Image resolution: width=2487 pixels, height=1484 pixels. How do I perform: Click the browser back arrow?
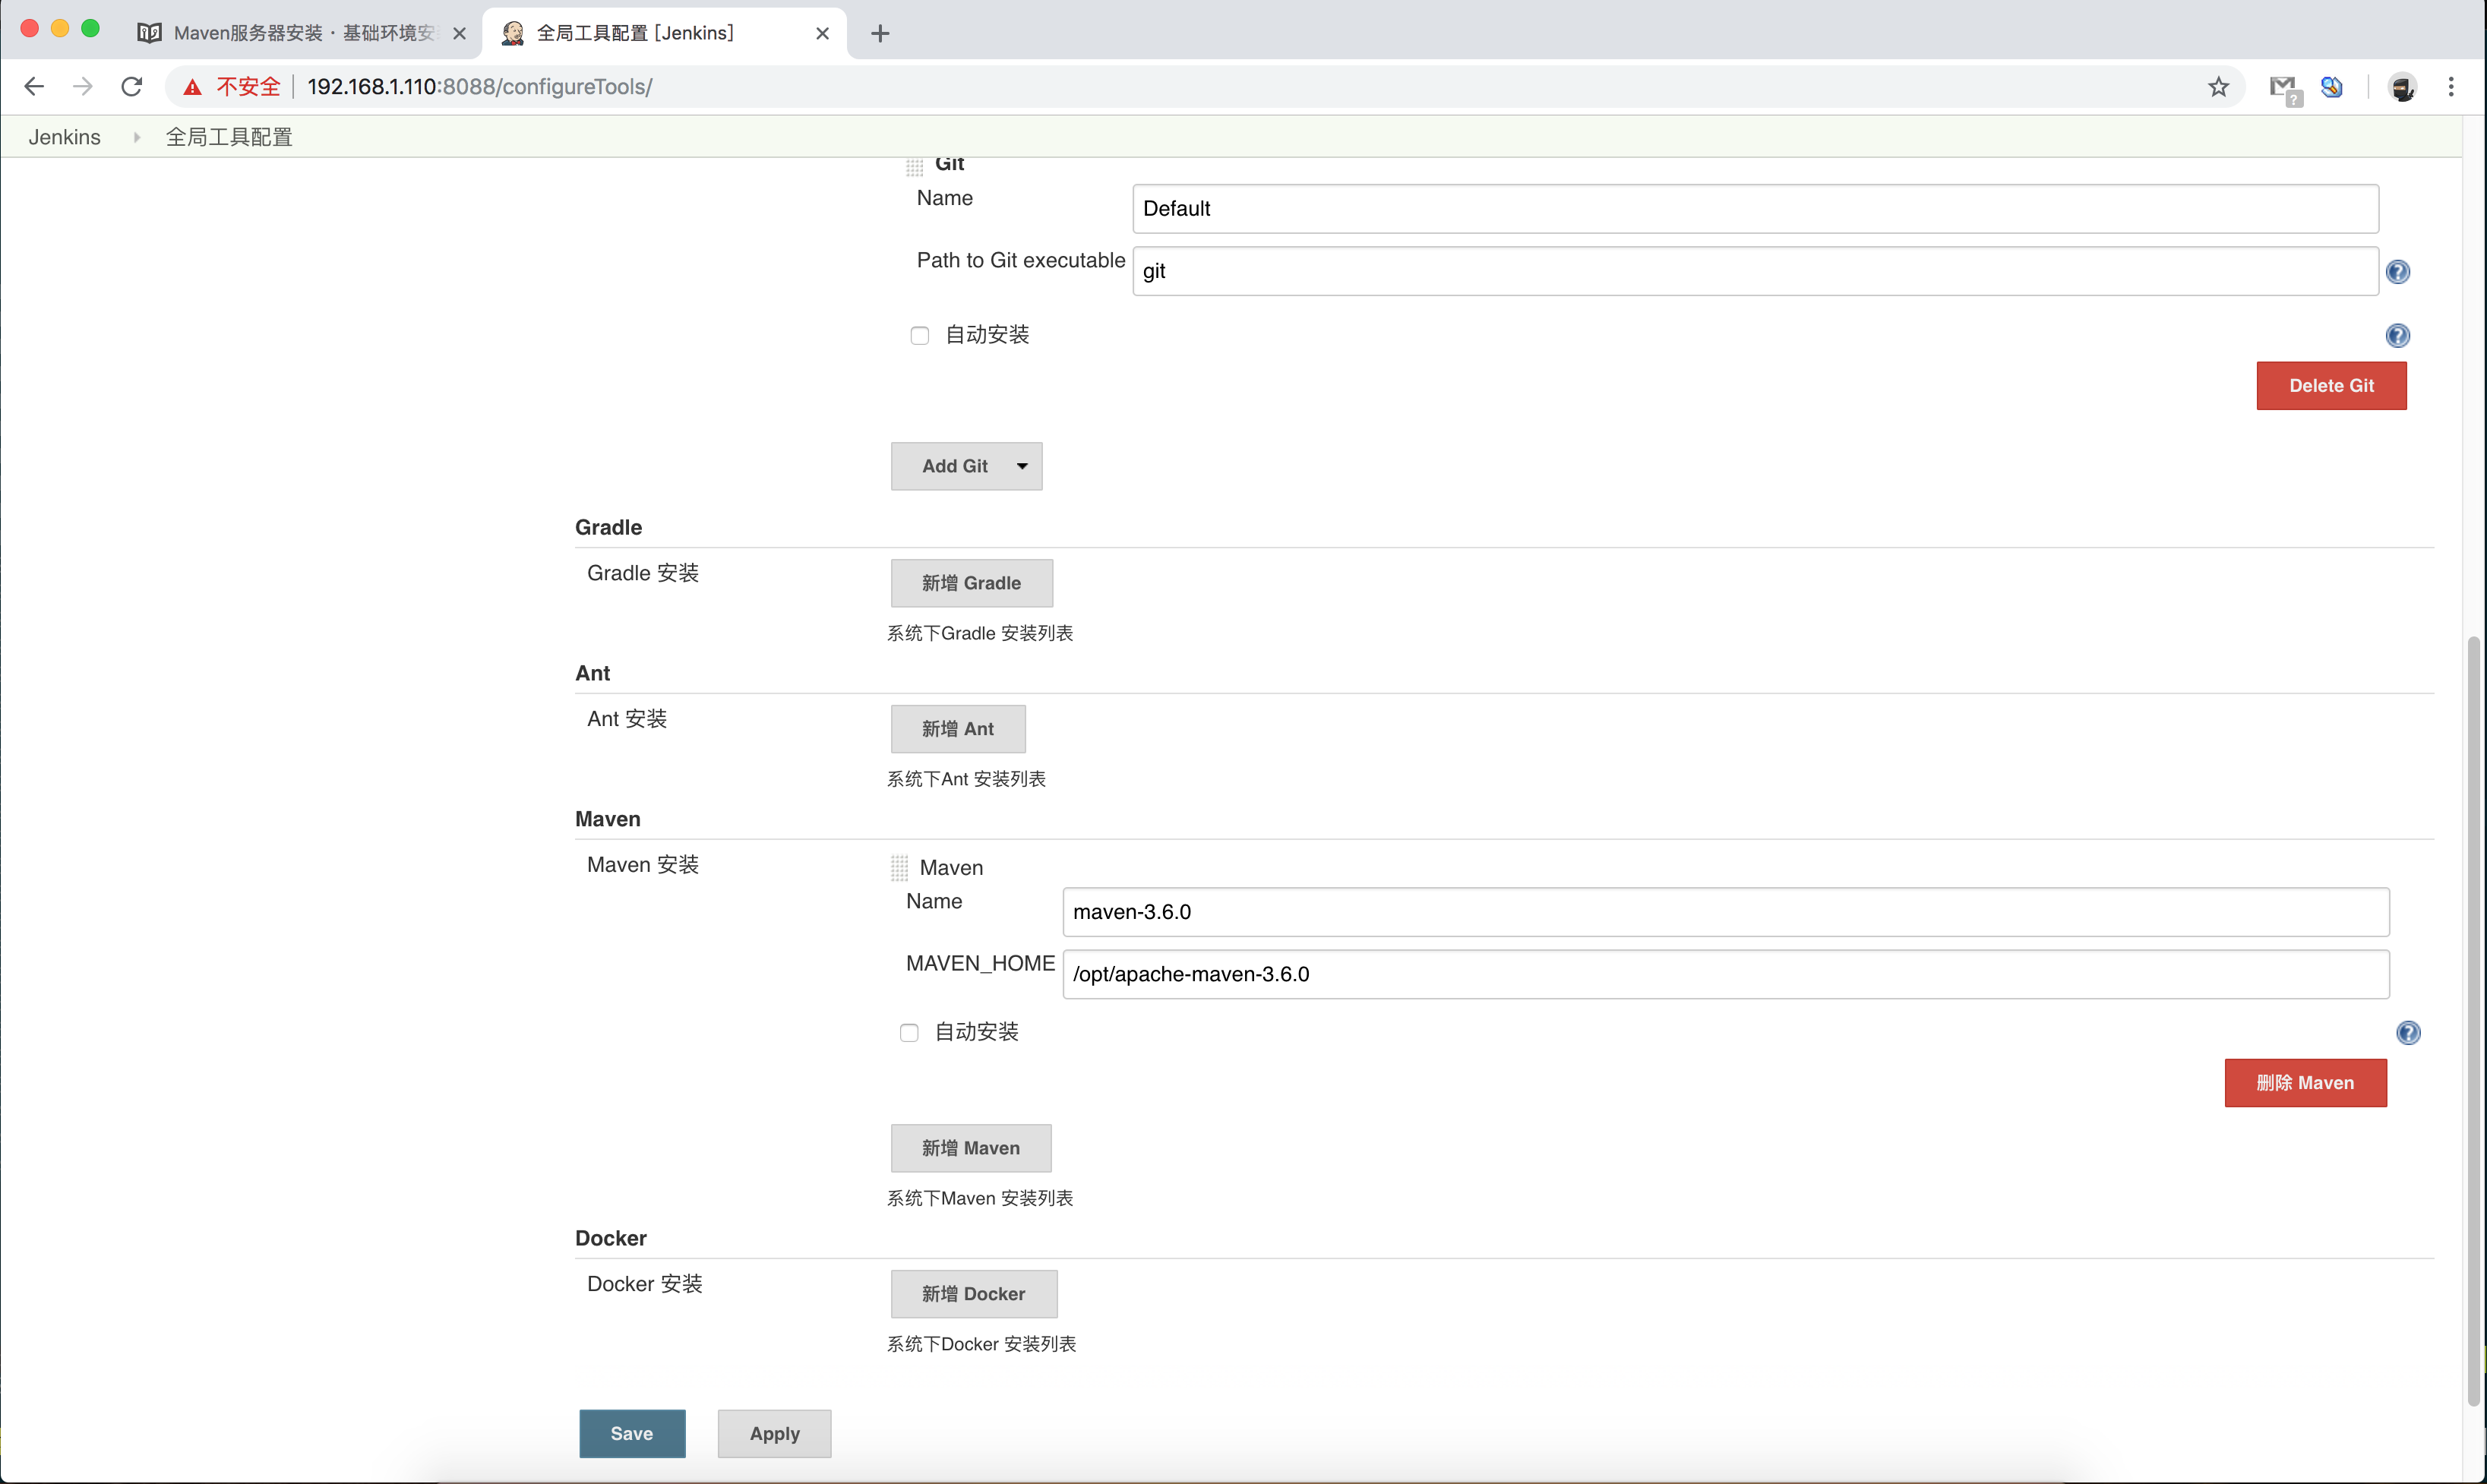[34, 87]
